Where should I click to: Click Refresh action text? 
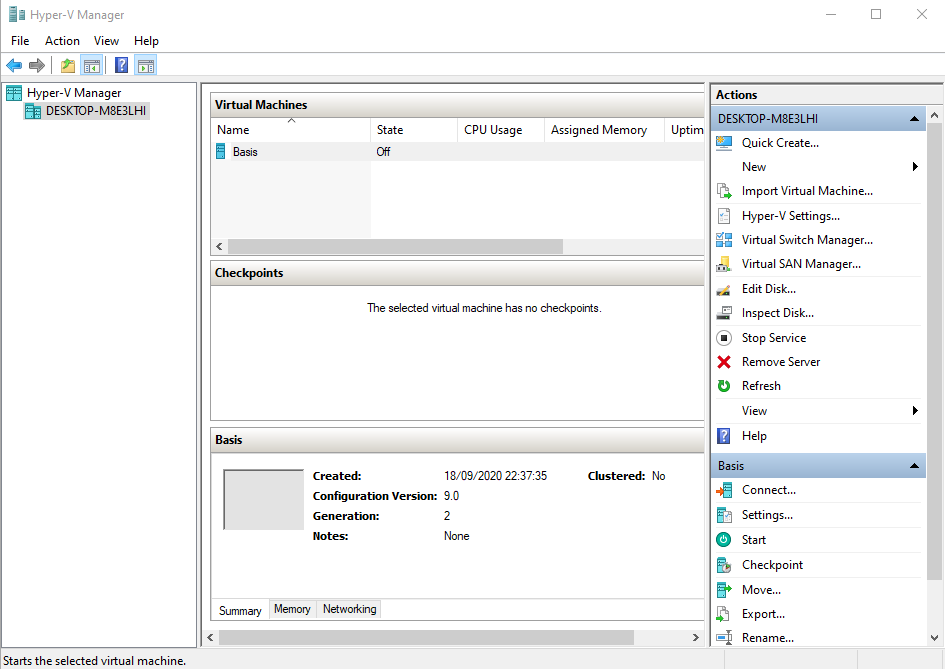pos(761,386)
